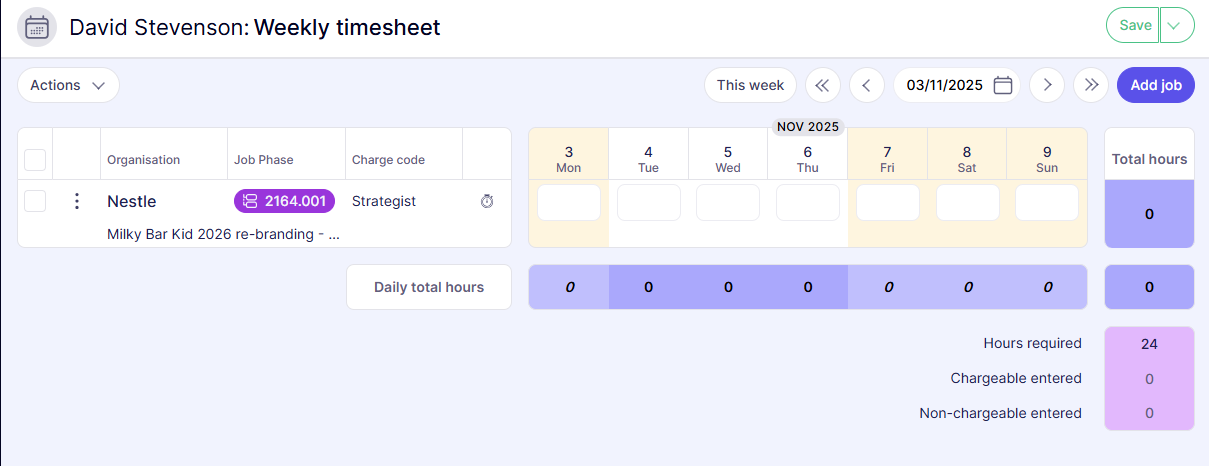Save the weekly timesheet
1209x466 pixels.
click(x=1134, y=25)
